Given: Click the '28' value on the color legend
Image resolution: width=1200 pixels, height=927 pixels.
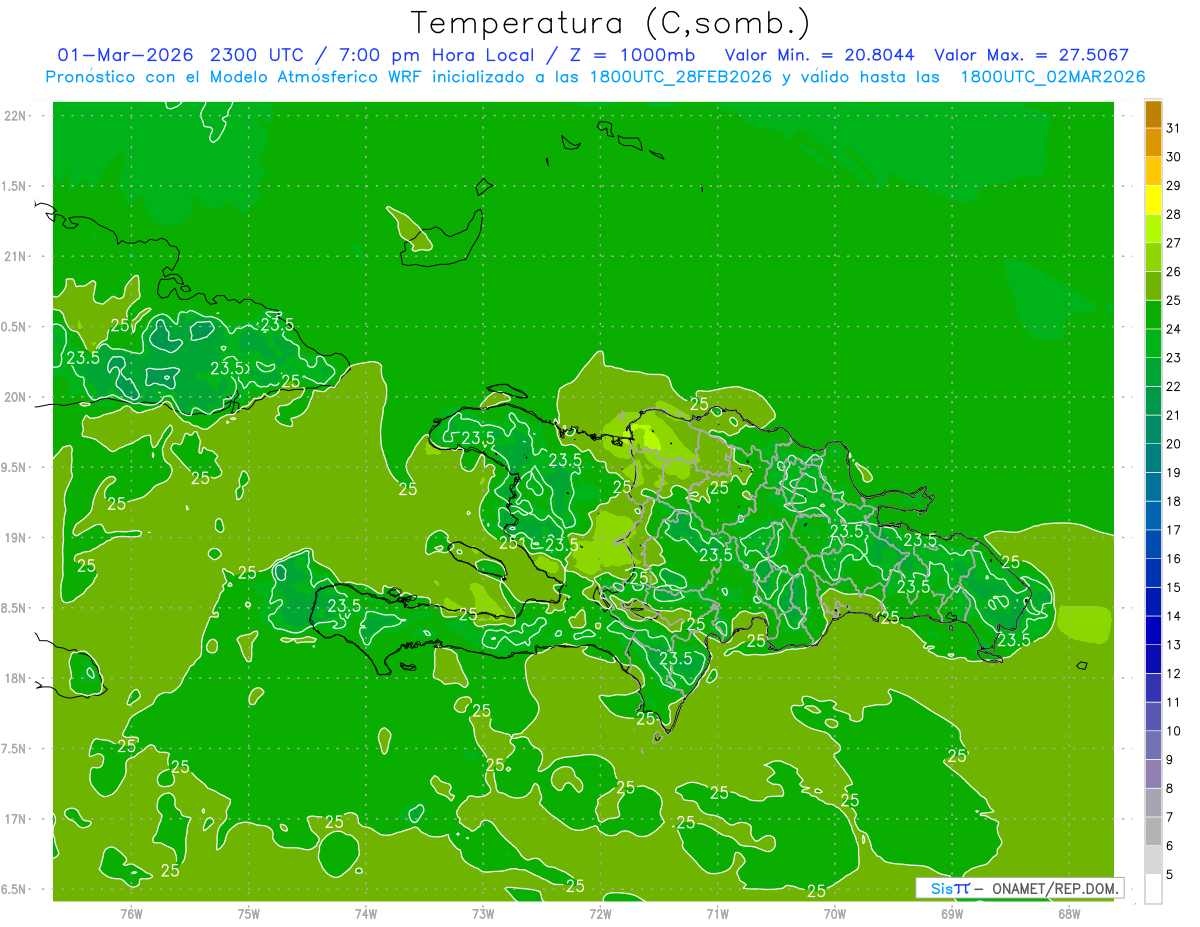Looking at the screenshot, I should pyautogui.click(x=1174, y=214).
